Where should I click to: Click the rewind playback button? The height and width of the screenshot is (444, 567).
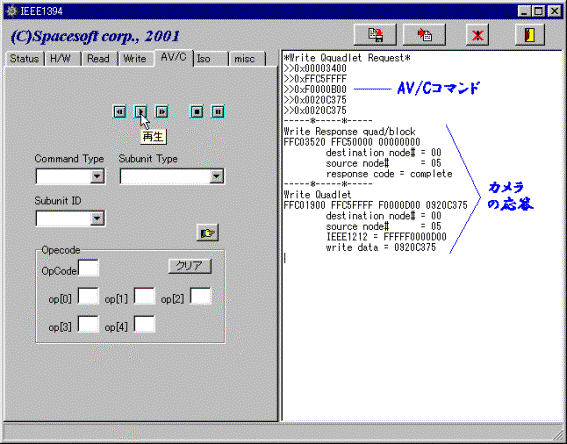coord(120,112)
